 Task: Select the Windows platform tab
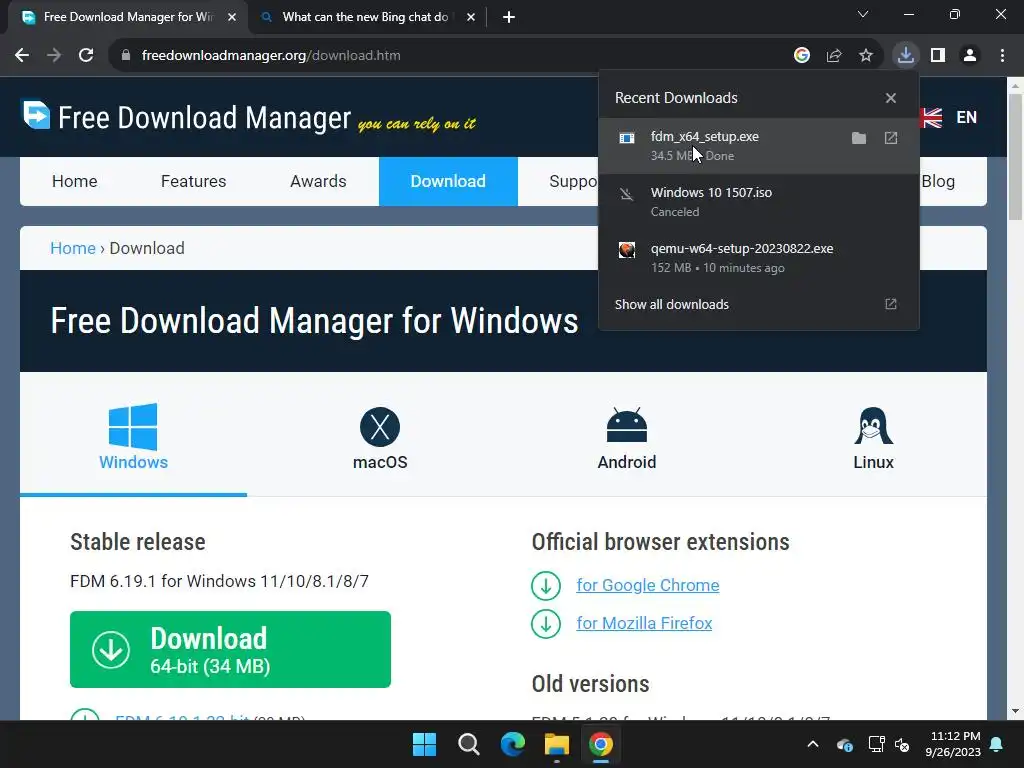[x=133, y=436]
